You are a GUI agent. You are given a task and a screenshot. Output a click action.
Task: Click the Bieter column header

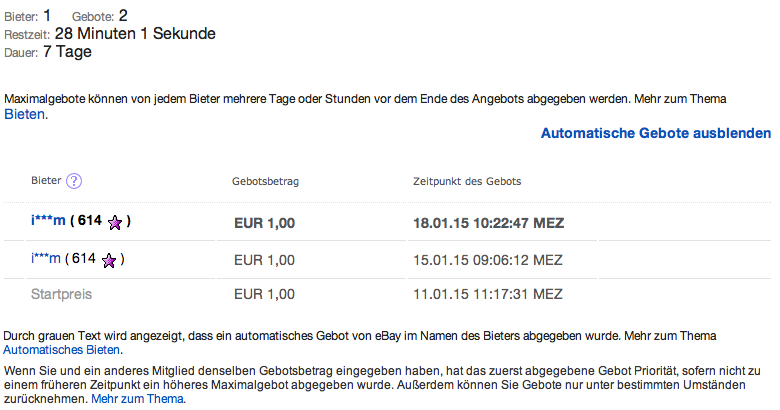(x=46, y=181)
